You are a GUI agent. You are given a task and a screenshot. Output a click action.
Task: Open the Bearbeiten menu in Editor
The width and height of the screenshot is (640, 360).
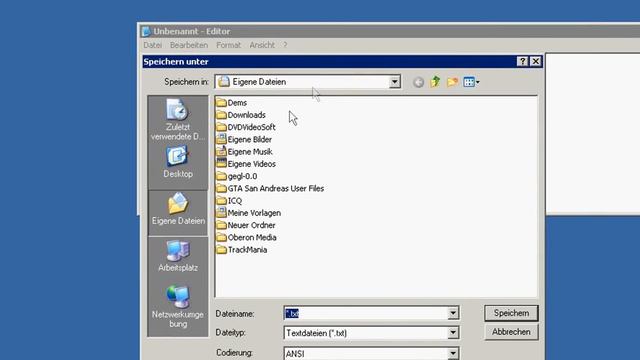(189, 45)
